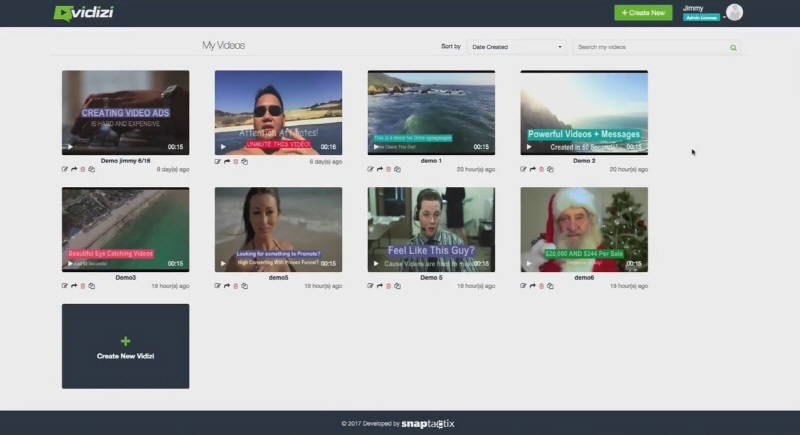Duplicate the demo 1 ocean video
The width and height of the screenshot is (800, 435).
[397, 169]
